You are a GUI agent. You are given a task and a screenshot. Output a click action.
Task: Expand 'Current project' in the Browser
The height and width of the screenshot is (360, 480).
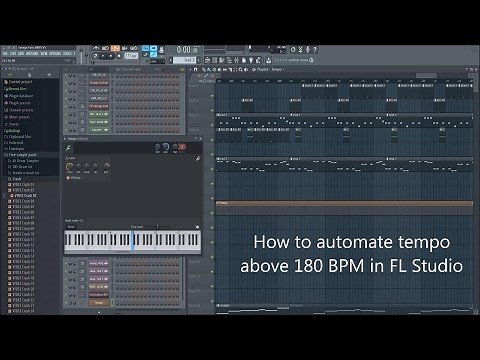[18, 81]
